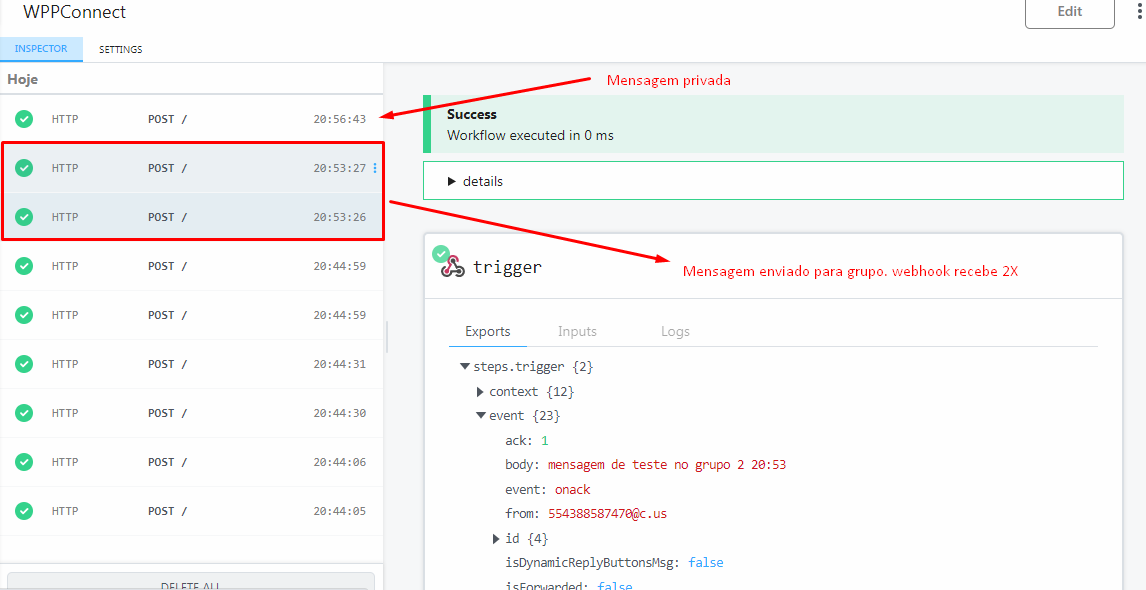This screenshot has height=590, width=1146.
Task: Select the trigger node icon in the workflow panel
Action: coord(453,267)
